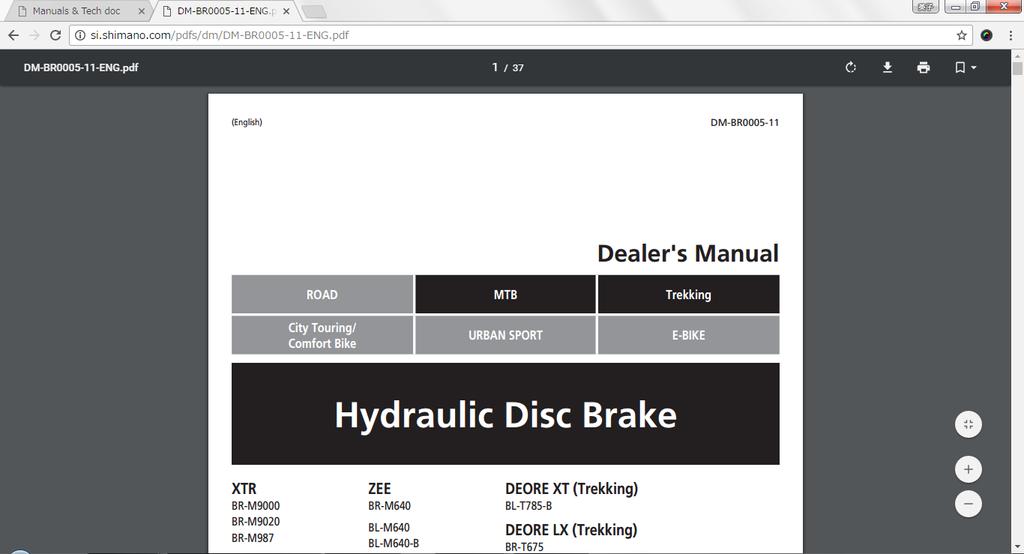This screenshot has width=1024, height=554.
Task: Click model number BL-T785-B
Action: click(528, 506)
